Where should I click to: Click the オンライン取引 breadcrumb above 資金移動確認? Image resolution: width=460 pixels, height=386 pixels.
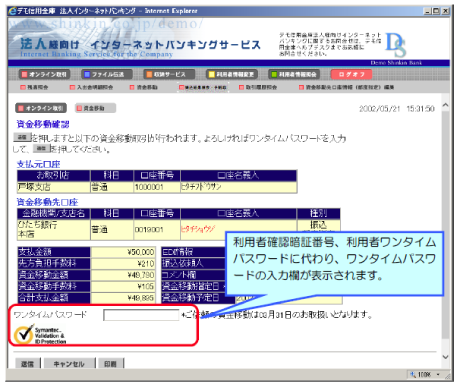(x=41, y=108)
